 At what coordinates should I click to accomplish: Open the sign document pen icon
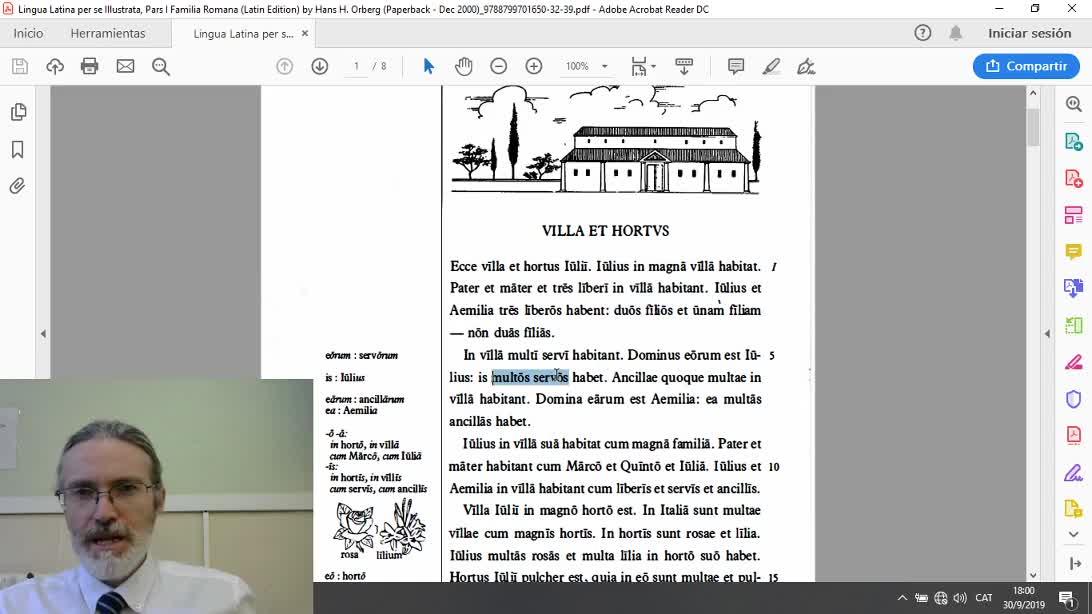pyautogui.click(x=806, y=66)
